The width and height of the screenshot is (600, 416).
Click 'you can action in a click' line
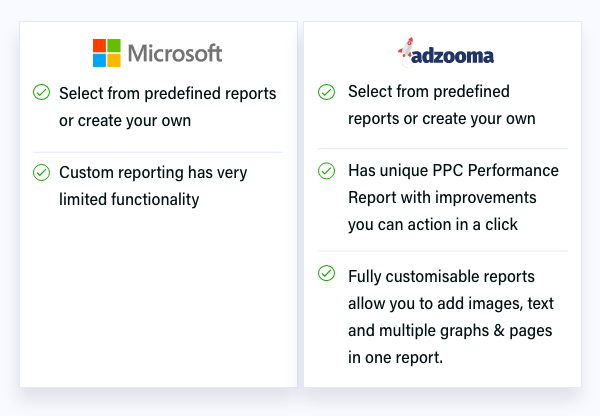pyautogui.click(x=433, y=225)
